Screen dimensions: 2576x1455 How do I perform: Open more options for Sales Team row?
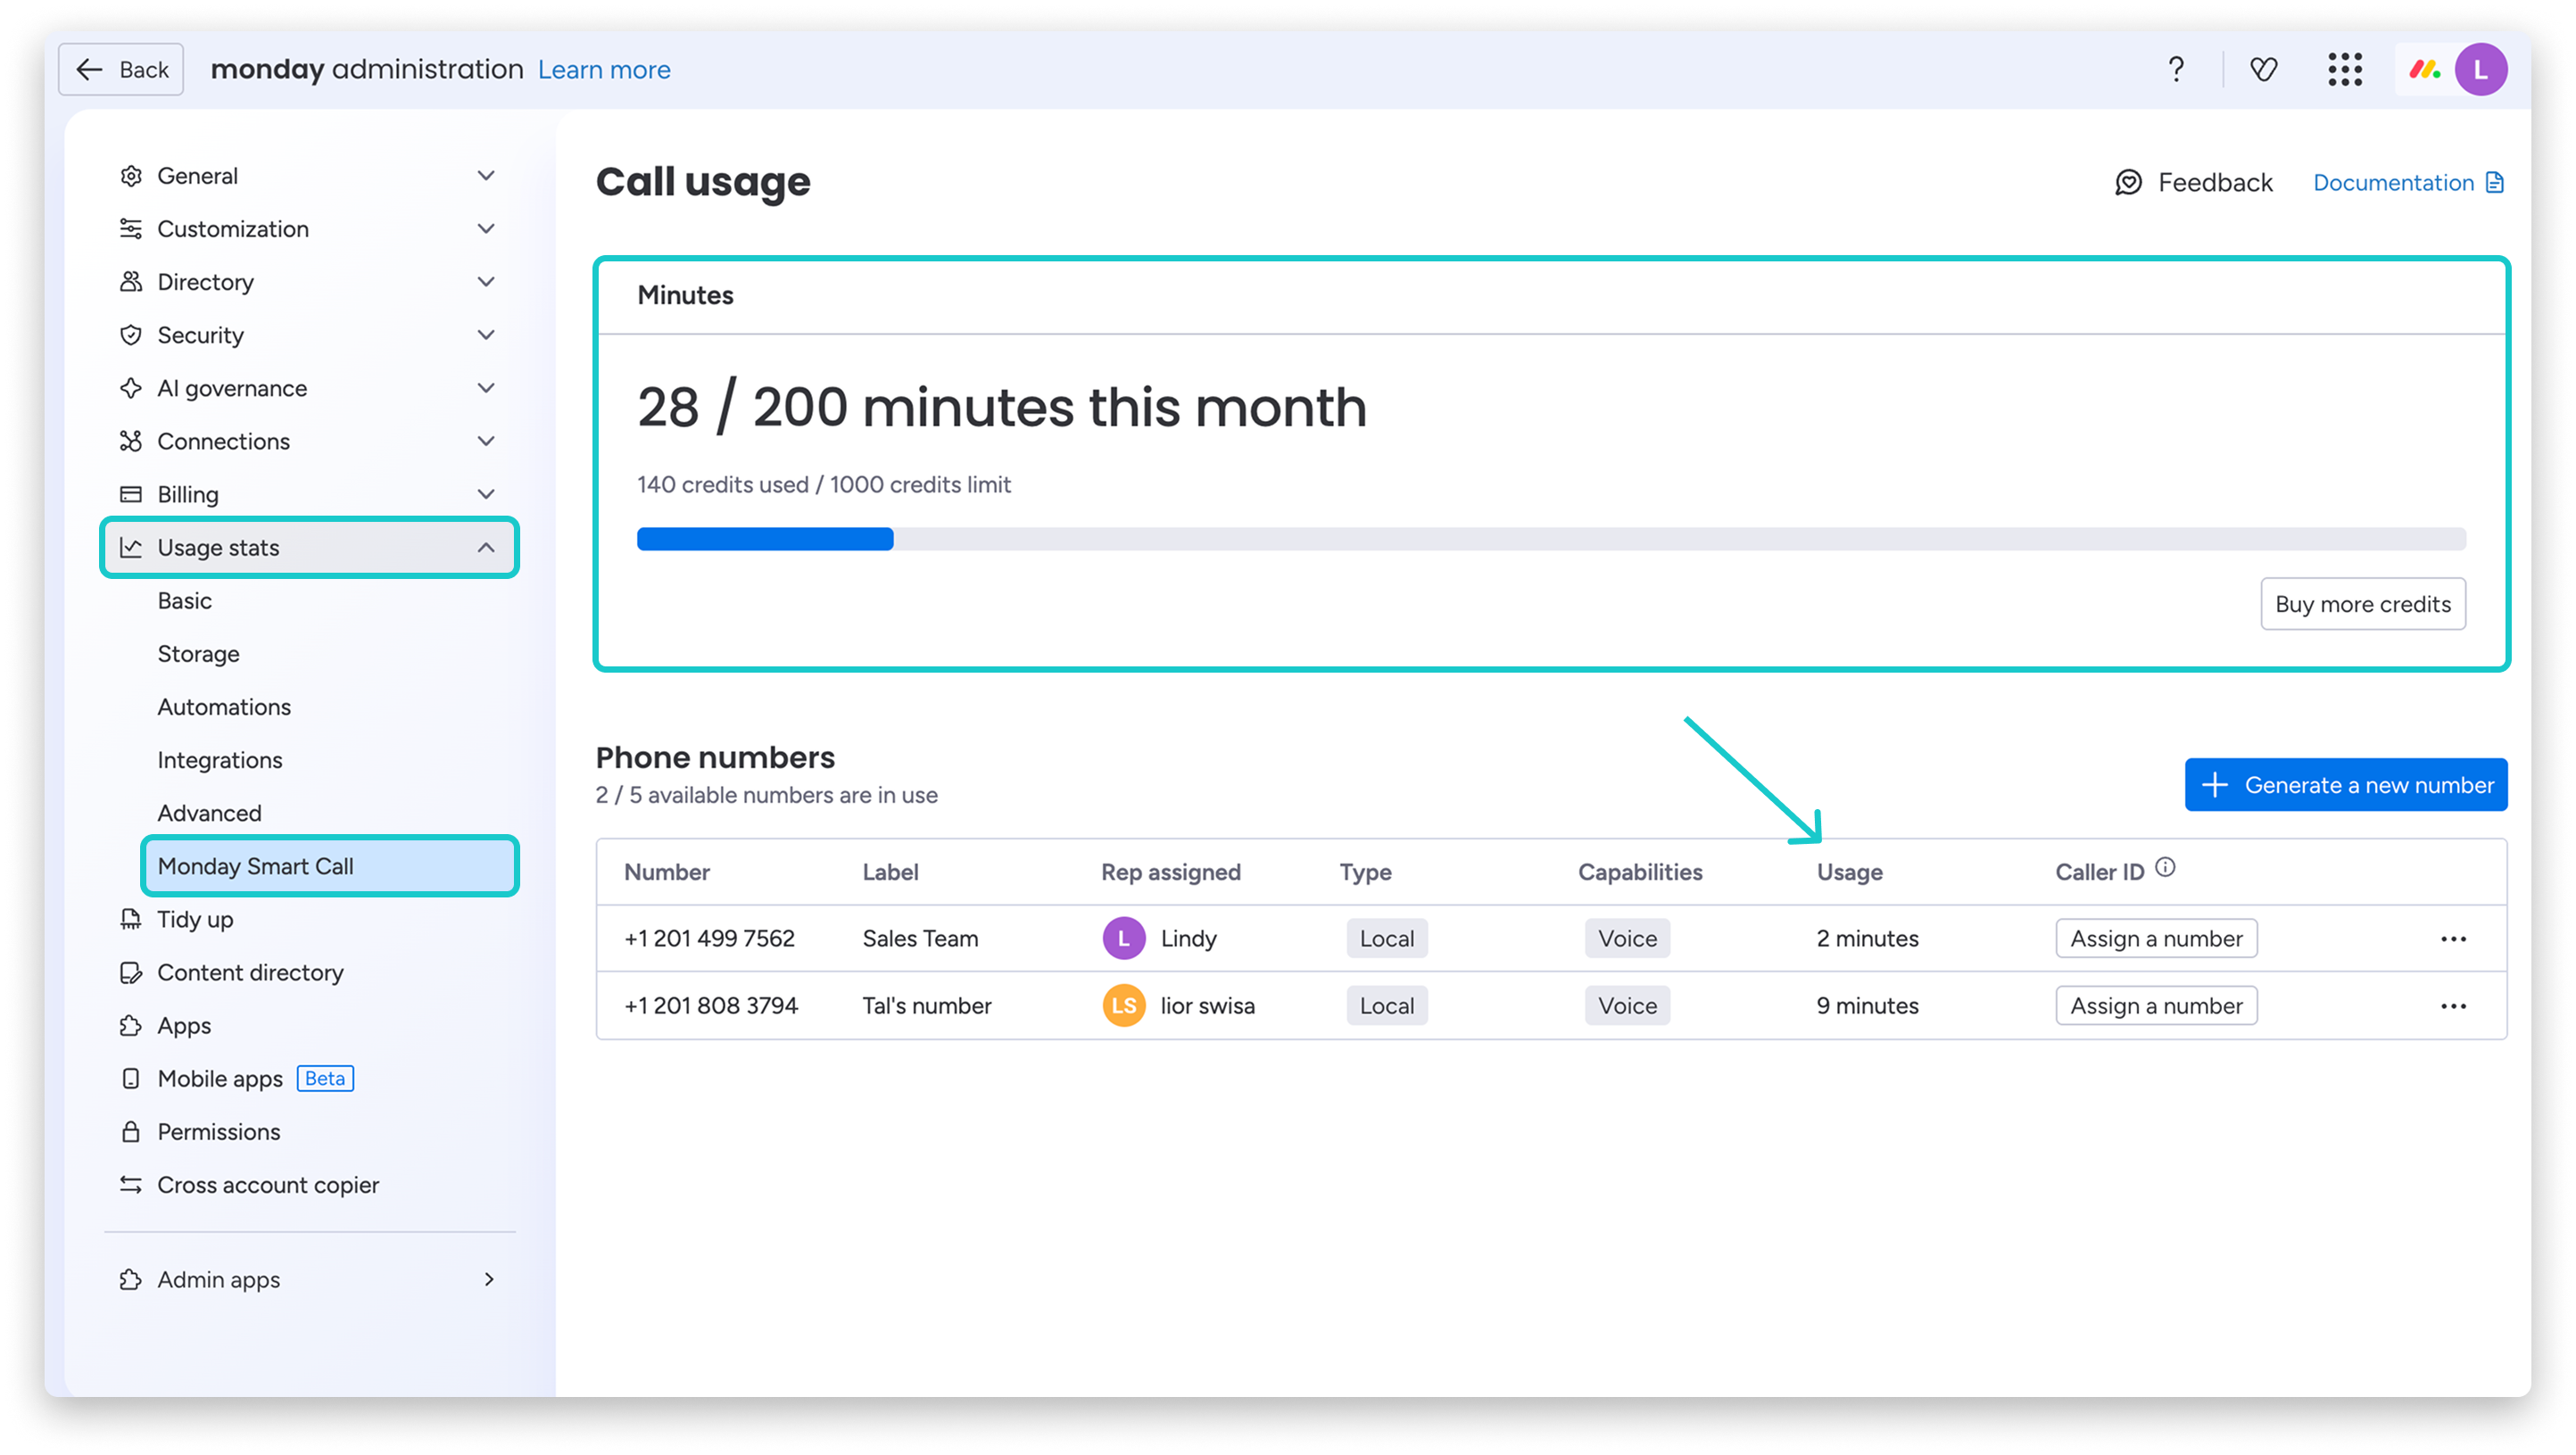pyautogui.click(x=2453, y=939)
